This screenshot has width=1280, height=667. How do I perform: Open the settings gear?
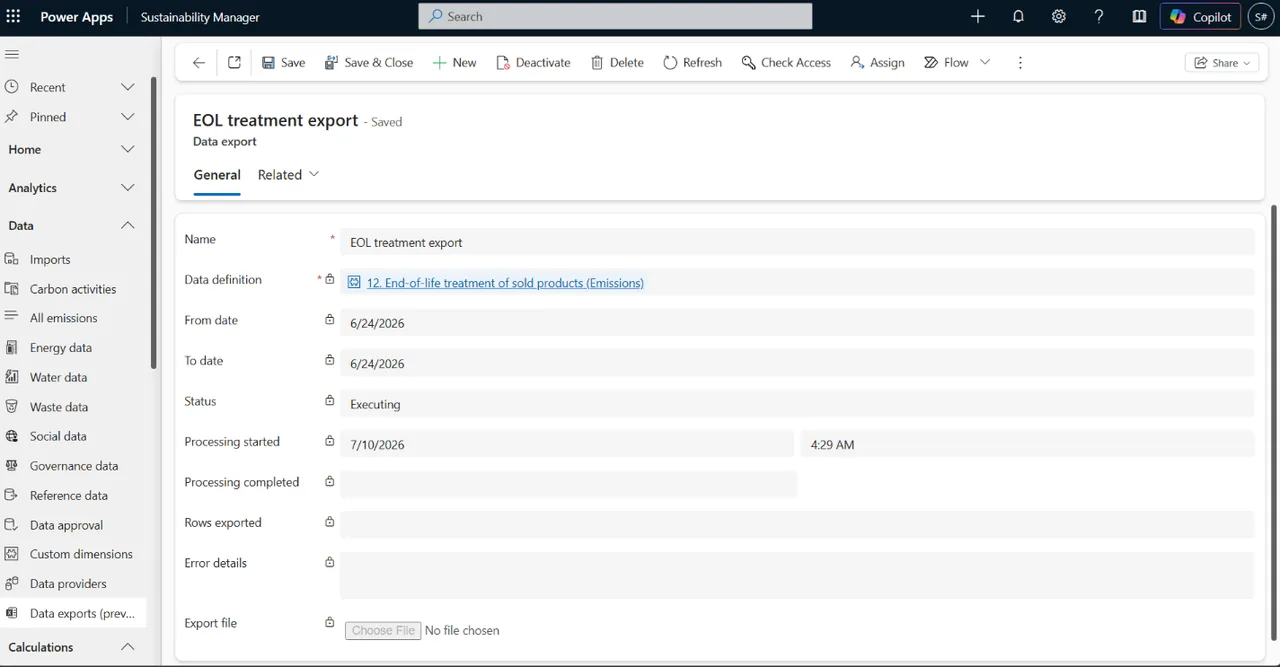click(1059, 17)
